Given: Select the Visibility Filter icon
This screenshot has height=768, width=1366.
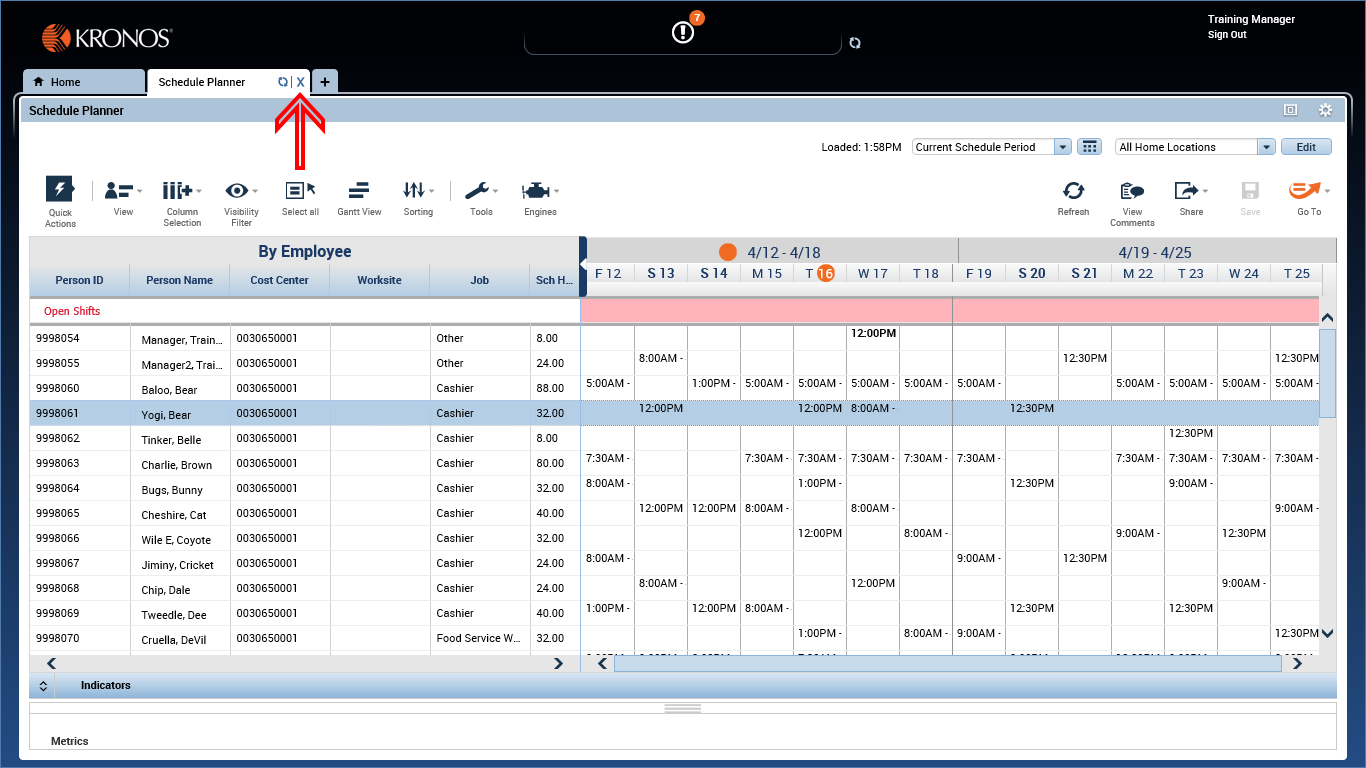Looking at the screenshot, I should coord(240,191).
